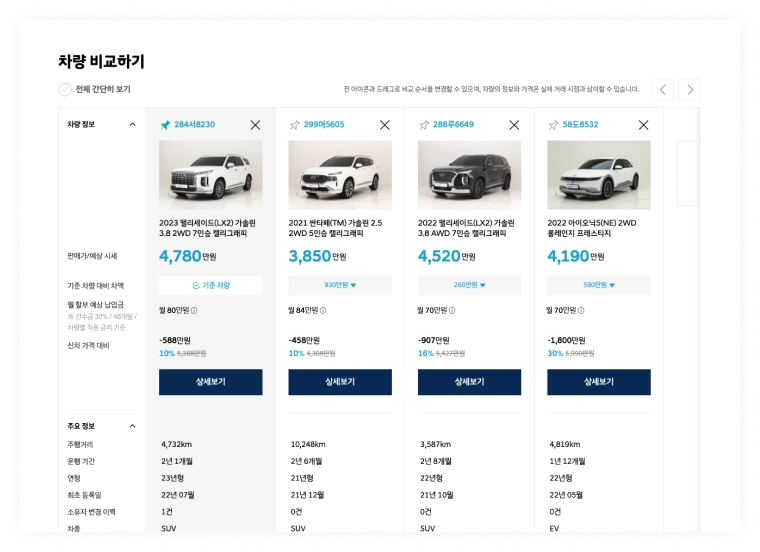This screenshot has height=552, width=760.
Task: Toggle 전체 간단히 보기 checkbox
Action: [65, 90]
